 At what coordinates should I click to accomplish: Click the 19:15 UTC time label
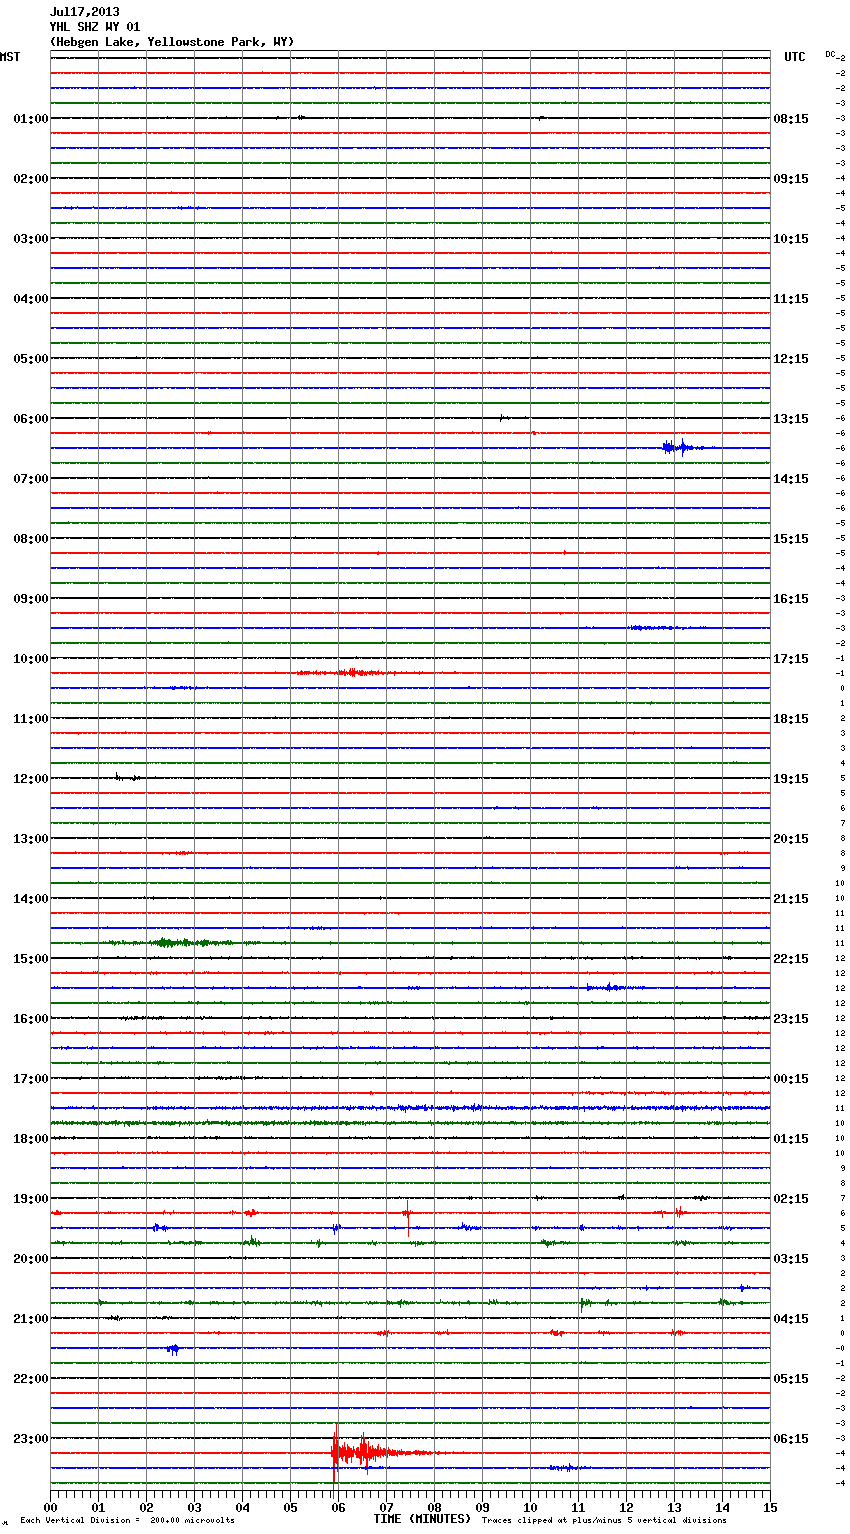tap(791, 779)
